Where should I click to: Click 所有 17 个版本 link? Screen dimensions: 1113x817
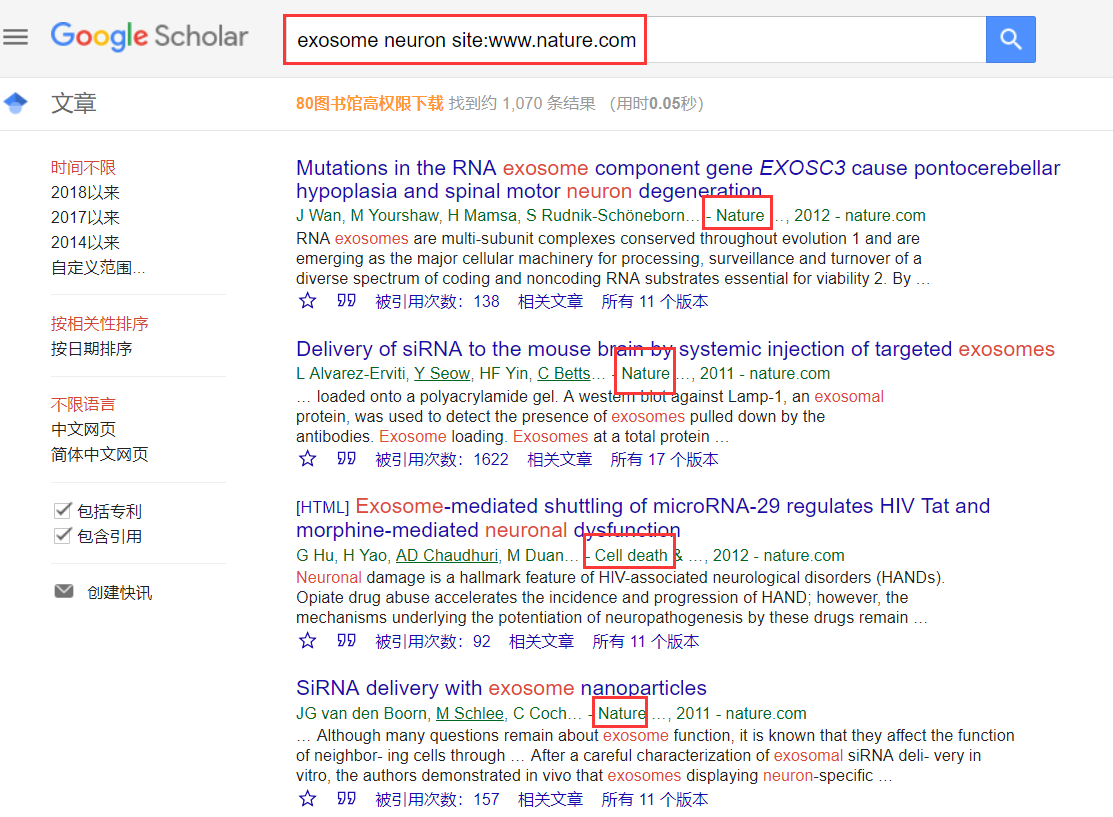point(664,460)
